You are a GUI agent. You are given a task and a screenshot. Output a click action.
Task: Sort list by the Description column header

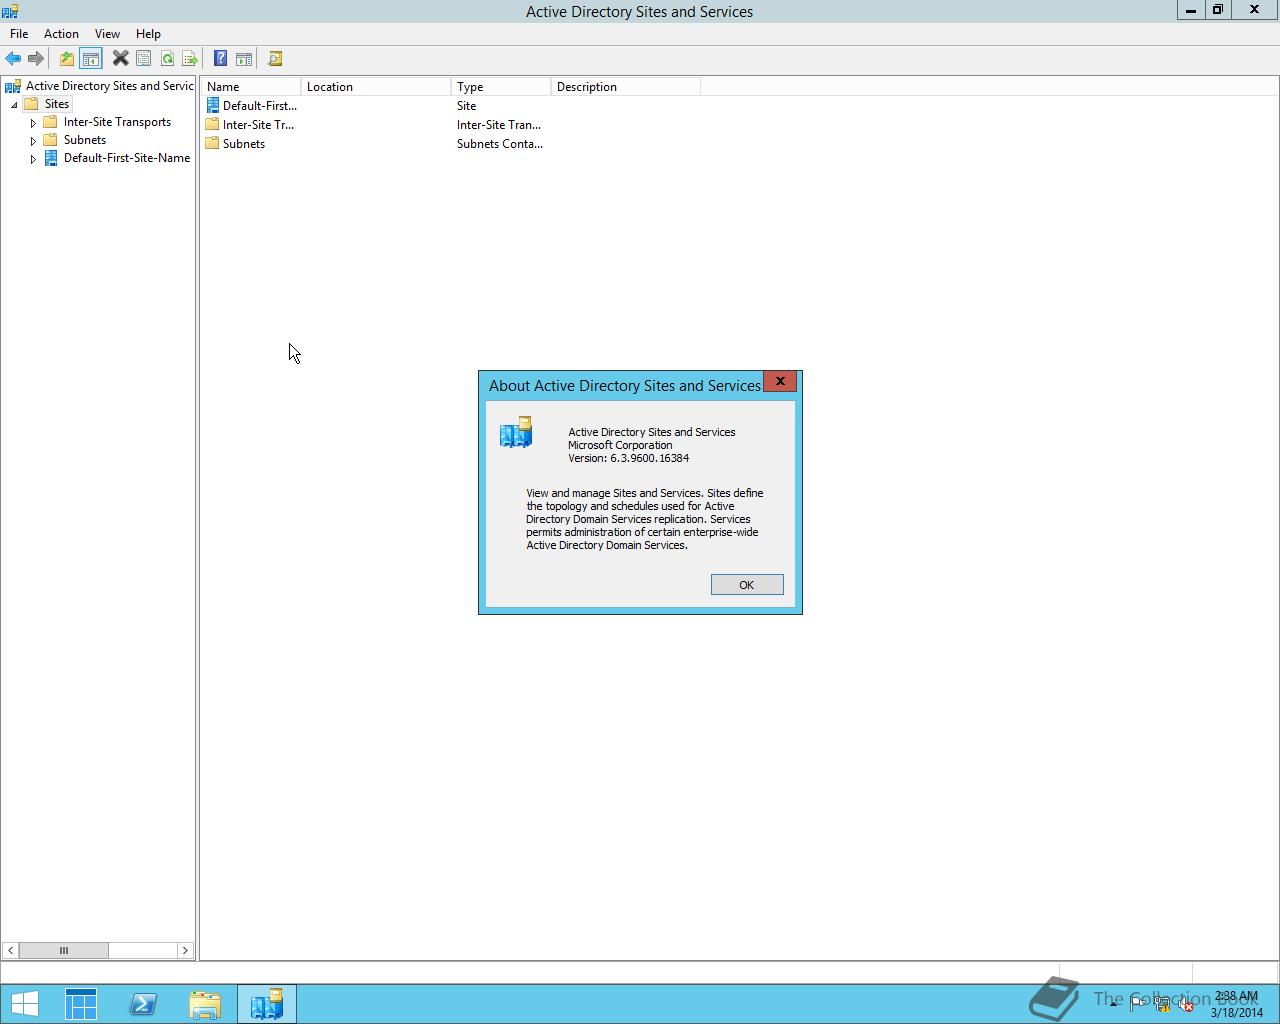[626, 87]
